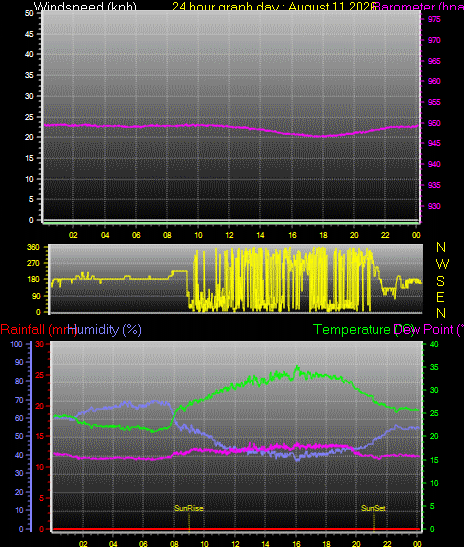Click the 960 barometer axis value
This screenshot has width=464, height=547.
coord(434,81)
